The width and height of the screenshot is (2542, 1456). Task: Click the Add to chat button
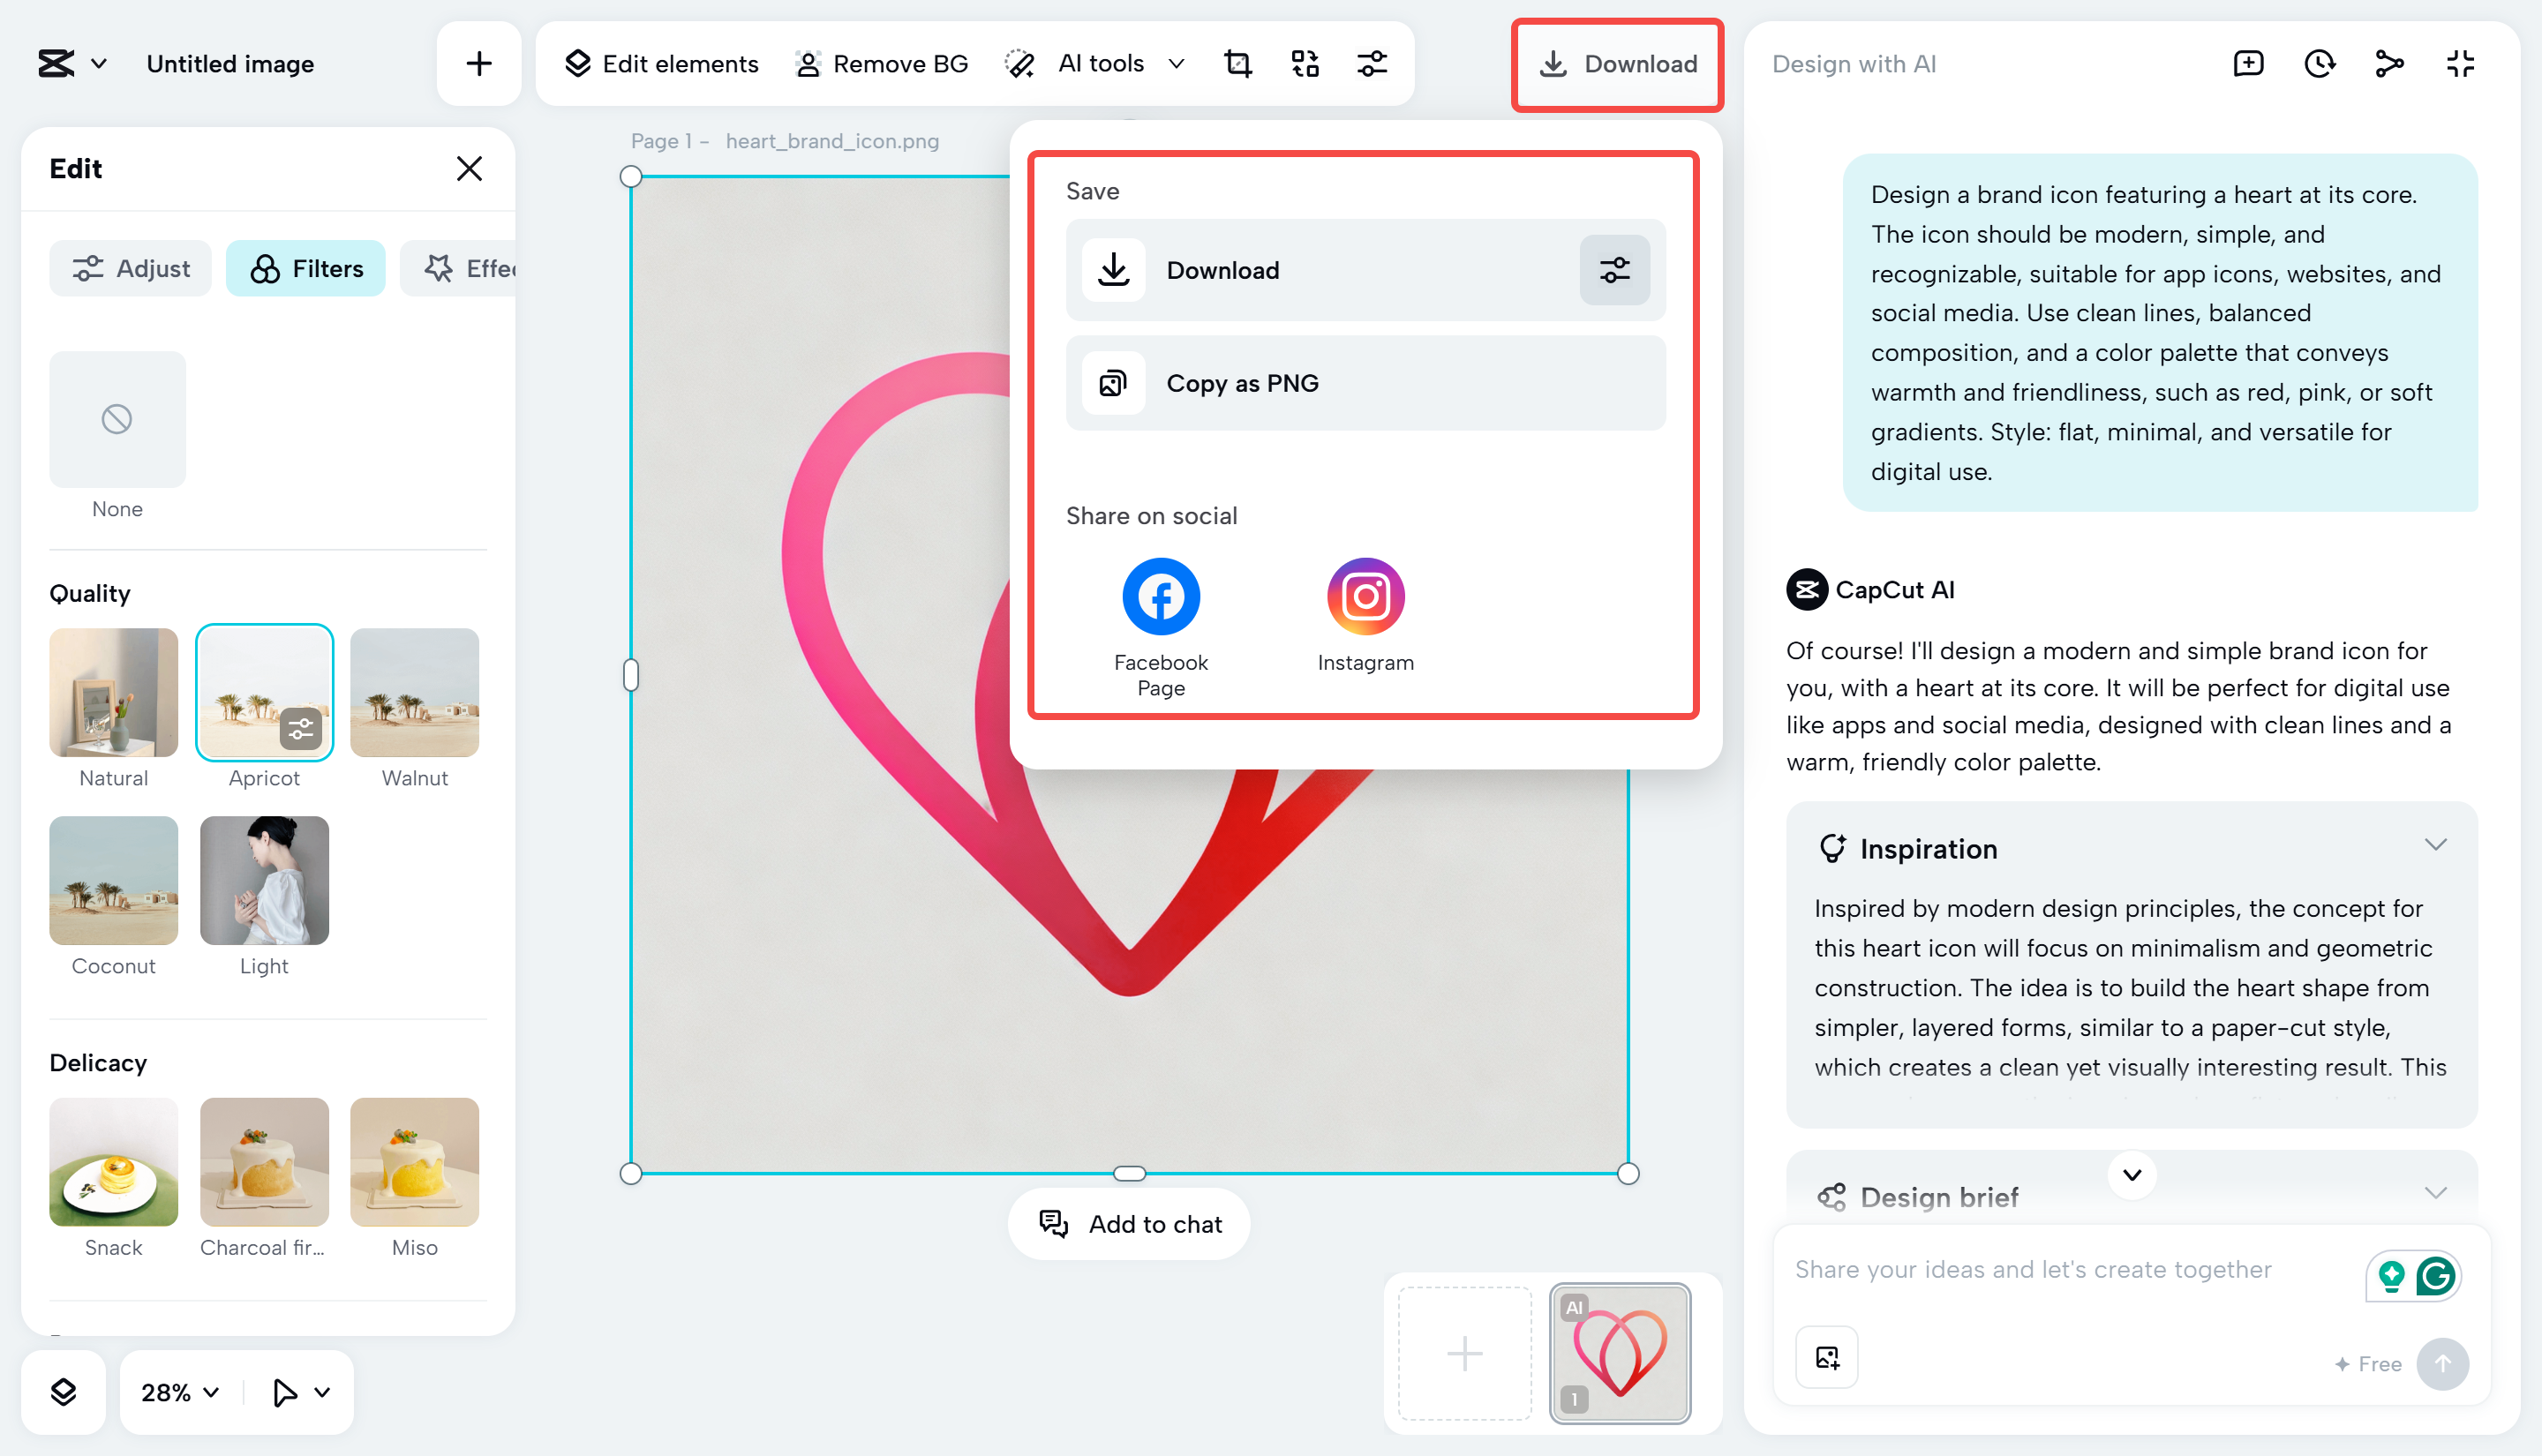(x=1129, y=1224)
